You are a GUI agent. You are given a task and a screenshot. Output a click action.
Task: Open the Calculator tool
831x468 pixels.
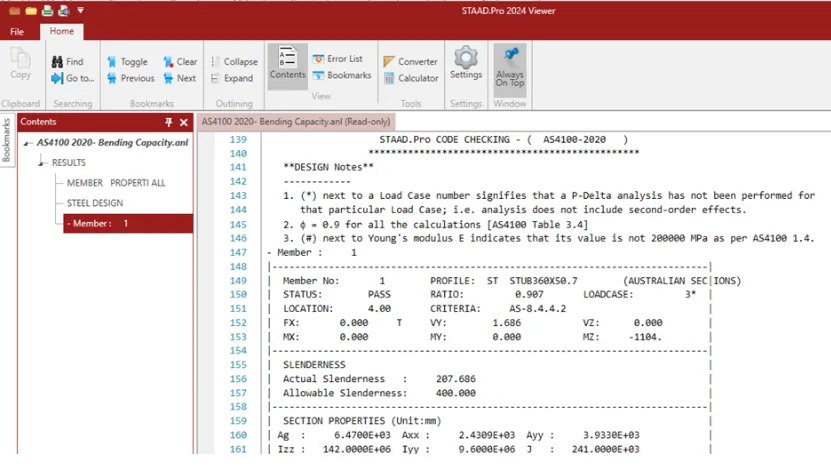pyautogui.click(x=411, y=78)
